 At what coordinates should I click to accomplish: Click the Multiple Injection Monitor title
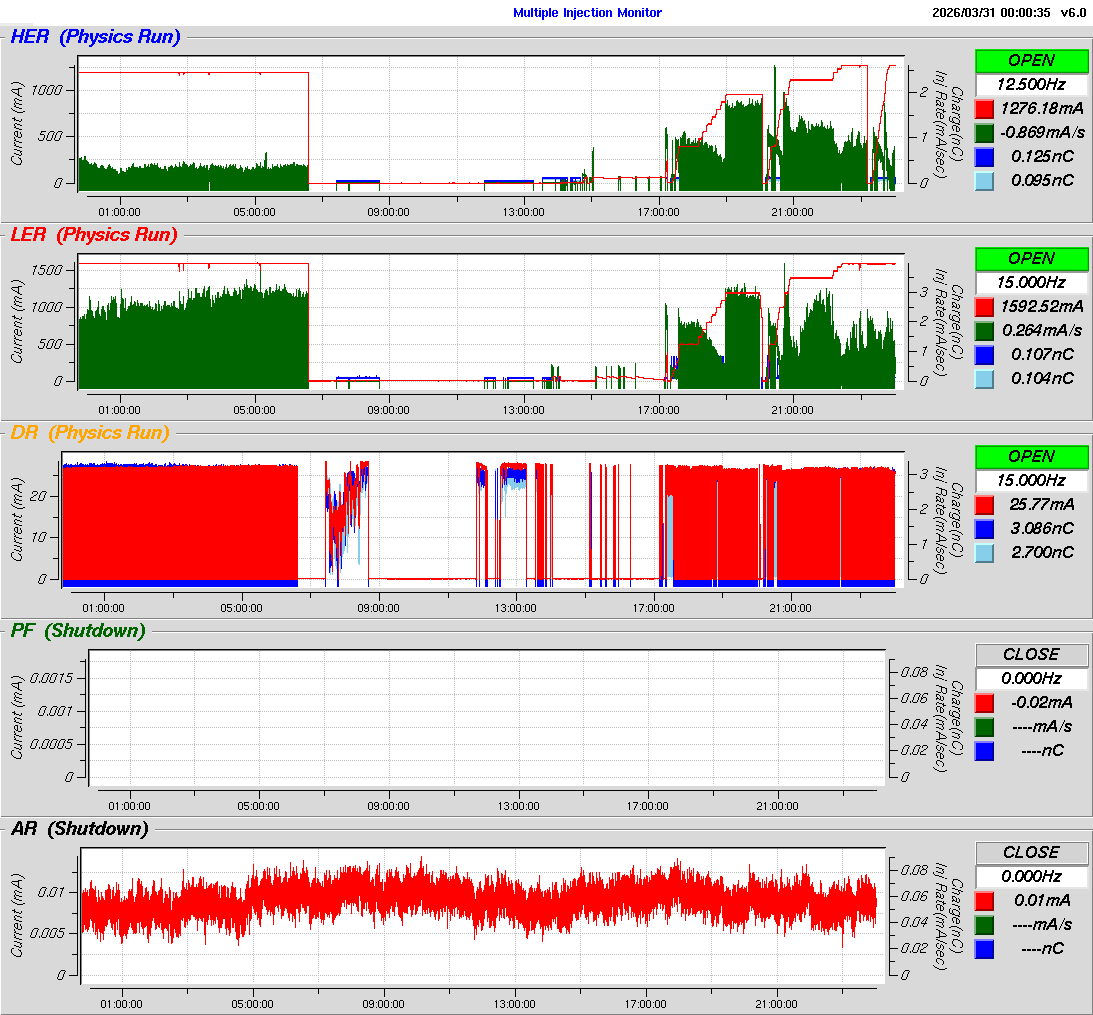(x=587, y=13)
